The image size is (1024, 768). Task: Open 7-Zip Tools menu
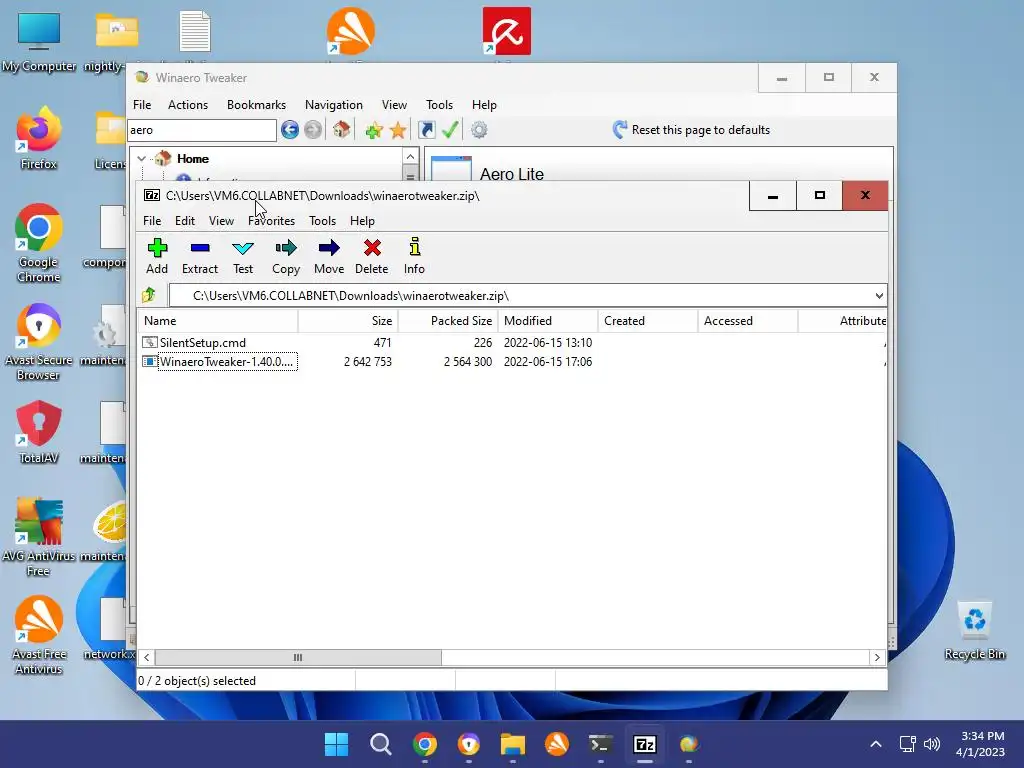(323, 221)
